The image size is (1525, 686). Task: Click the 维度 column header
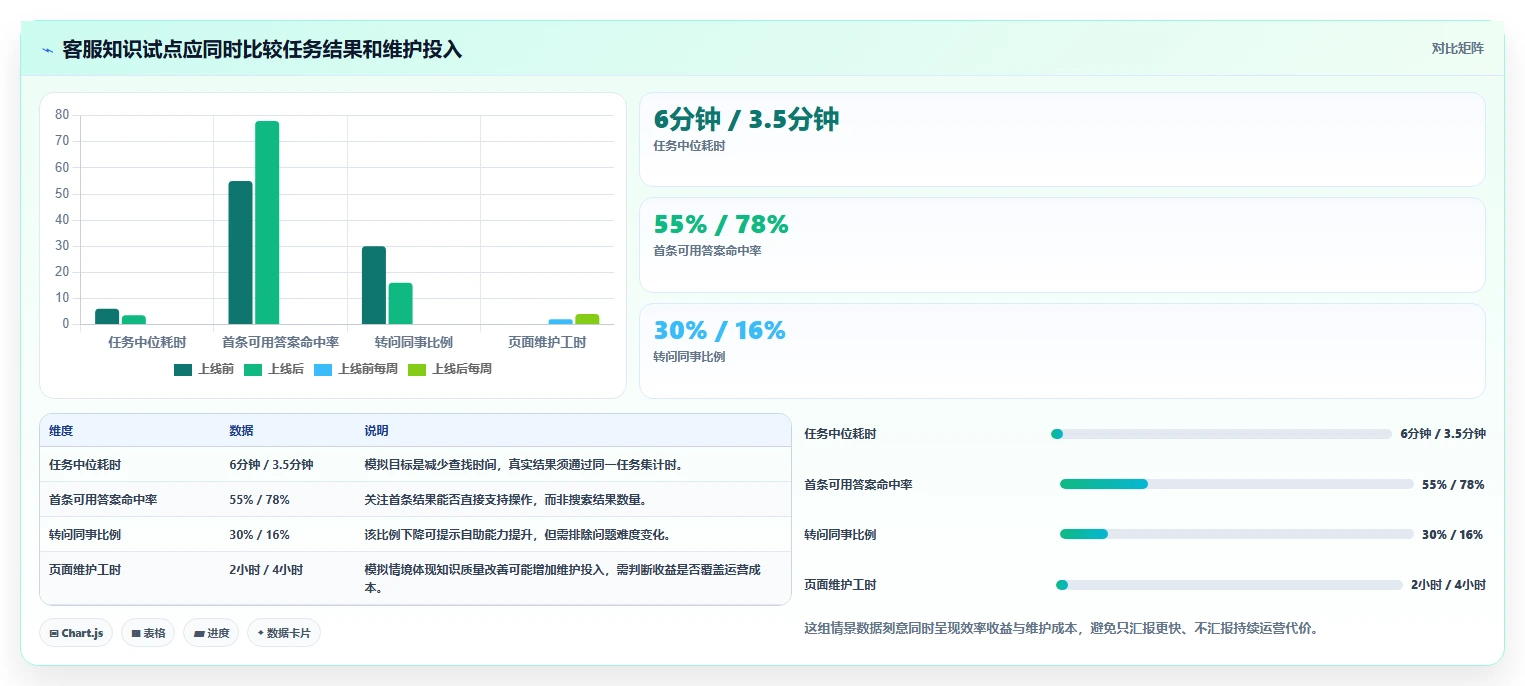[x=61, y=431]
